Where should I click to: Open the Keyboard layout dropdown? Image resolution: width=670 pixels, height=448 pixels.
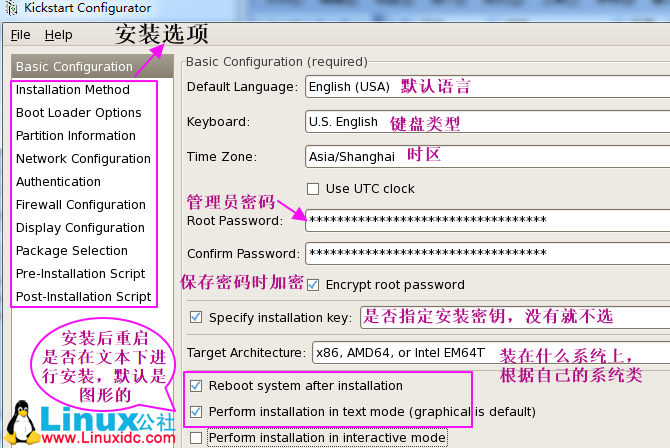pyautogui.click(x=488, y=122)
